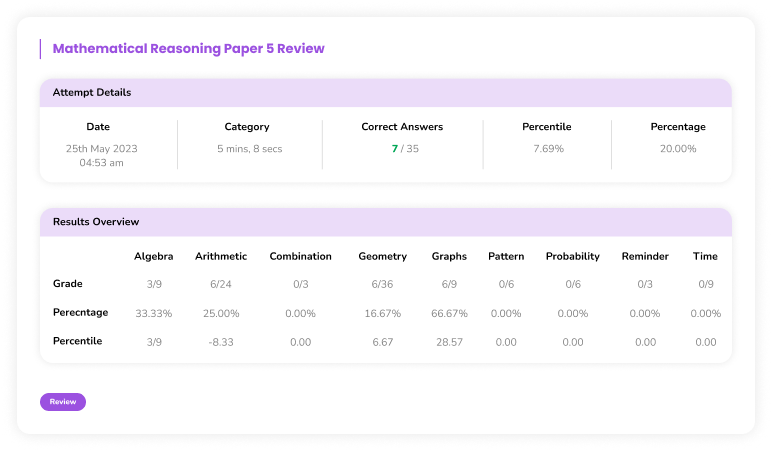The width and height of the screenshot is (772, 451).
Task: Click the Grade row label
Action: (x=68, y=284)
